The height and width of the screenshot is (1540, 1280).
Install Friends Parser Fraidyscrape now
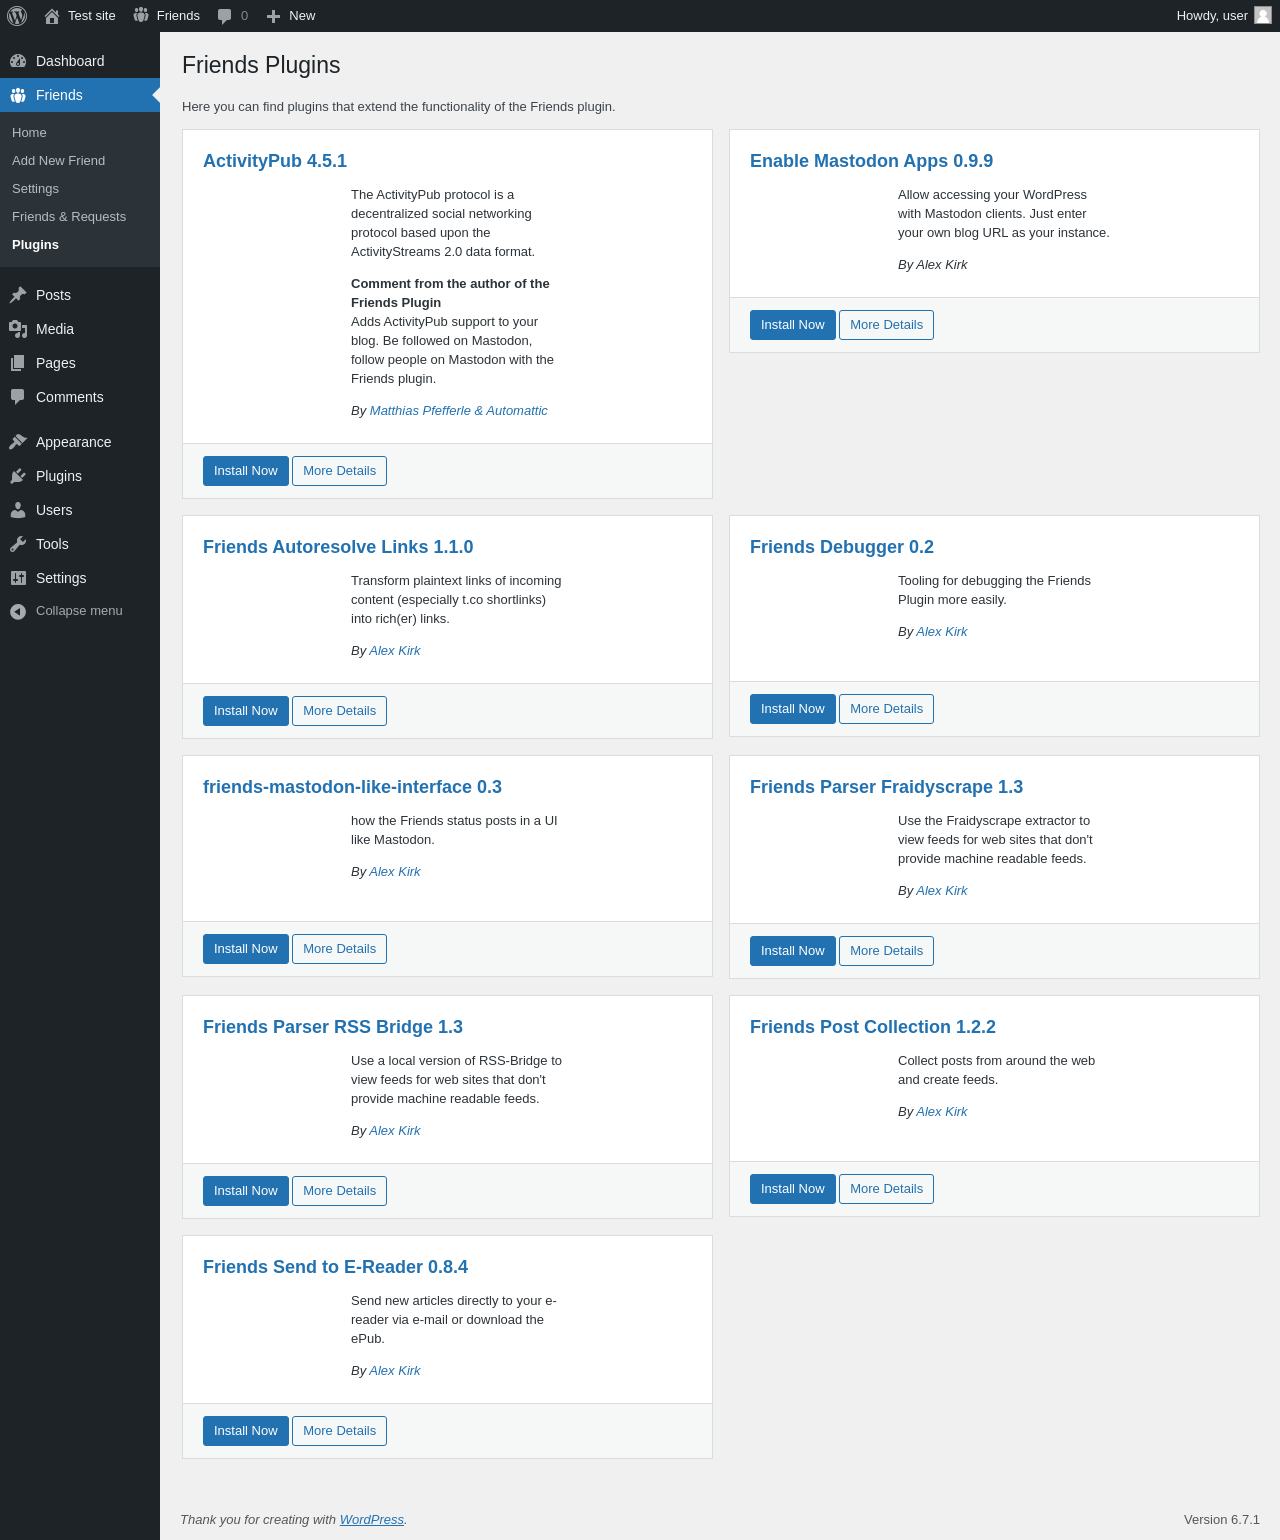[793, 951]
